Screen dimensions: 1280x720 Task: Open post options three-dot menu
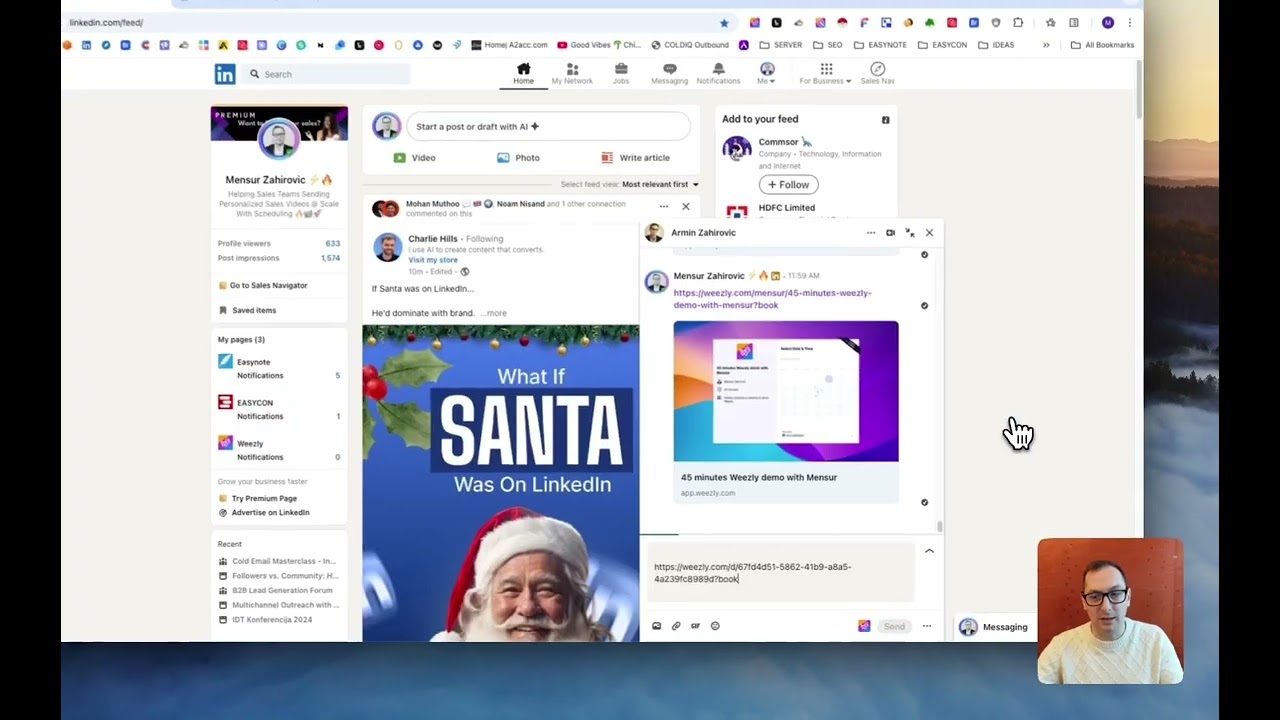663,207
